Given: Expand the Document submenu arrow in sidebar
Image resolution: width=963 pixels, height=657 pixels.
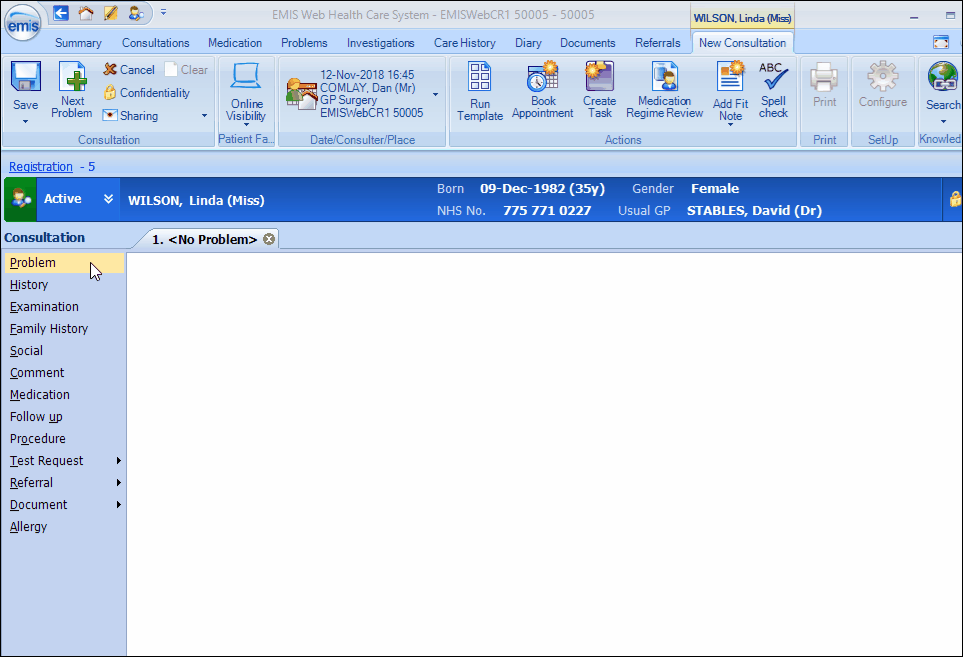Looking at the screenshot, I should 119,505.
